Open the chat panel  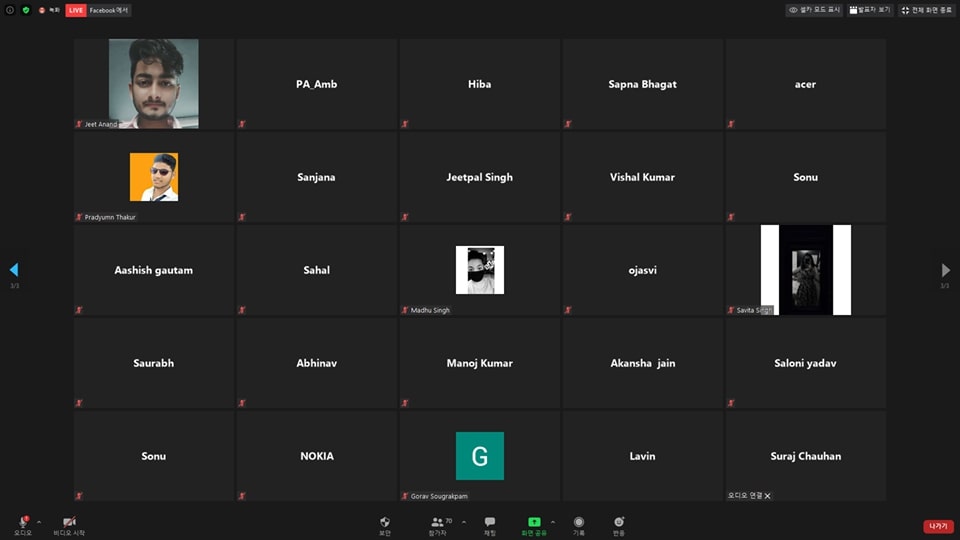coord(490,522)
